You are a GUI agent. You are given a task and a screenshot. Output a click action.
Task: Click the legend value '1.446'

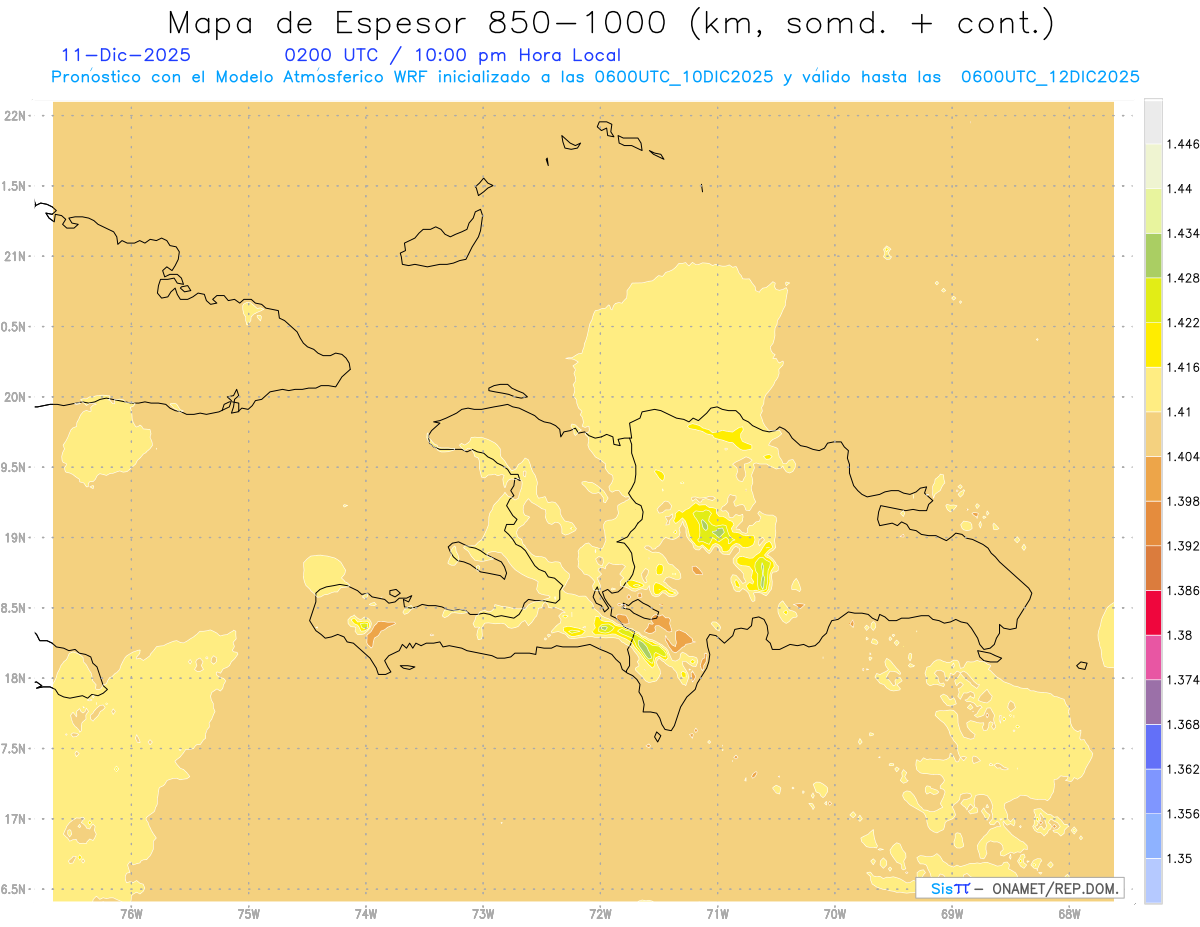1183,144
